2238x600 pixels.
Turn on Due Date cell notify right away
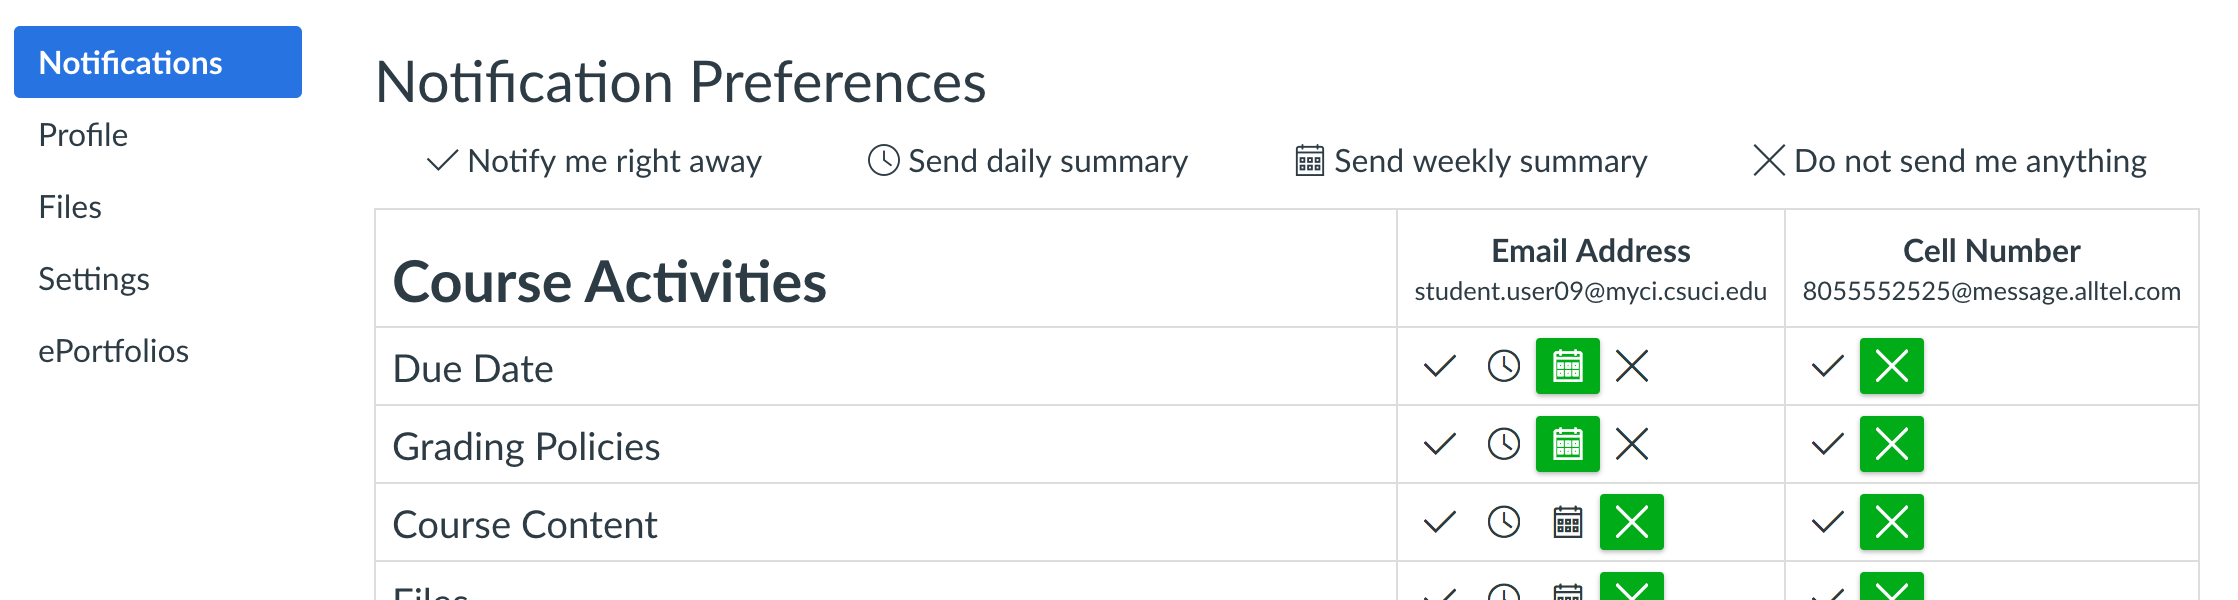(x=1827, y=366)
